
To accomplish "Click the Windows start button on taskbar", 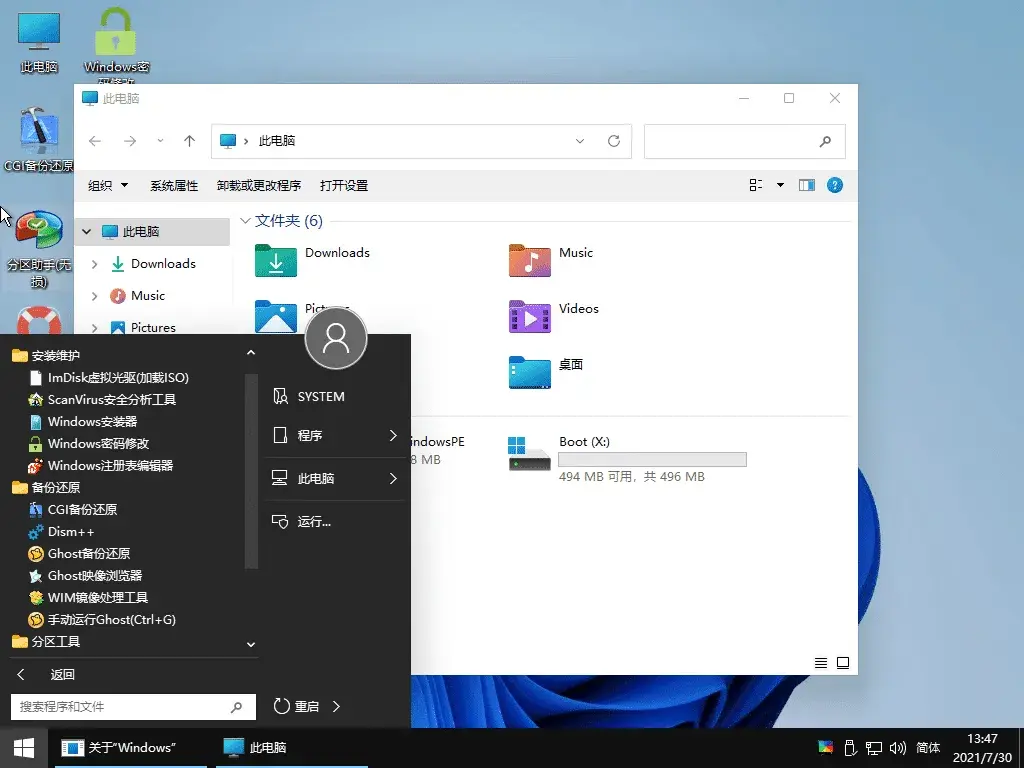I will click(24, 748).
